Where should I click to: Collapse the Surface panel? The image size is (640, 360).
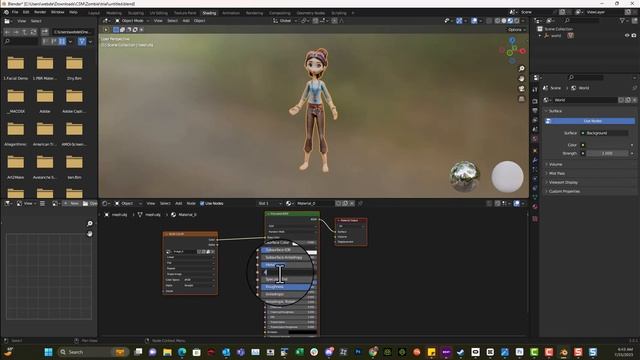[555, 111]
